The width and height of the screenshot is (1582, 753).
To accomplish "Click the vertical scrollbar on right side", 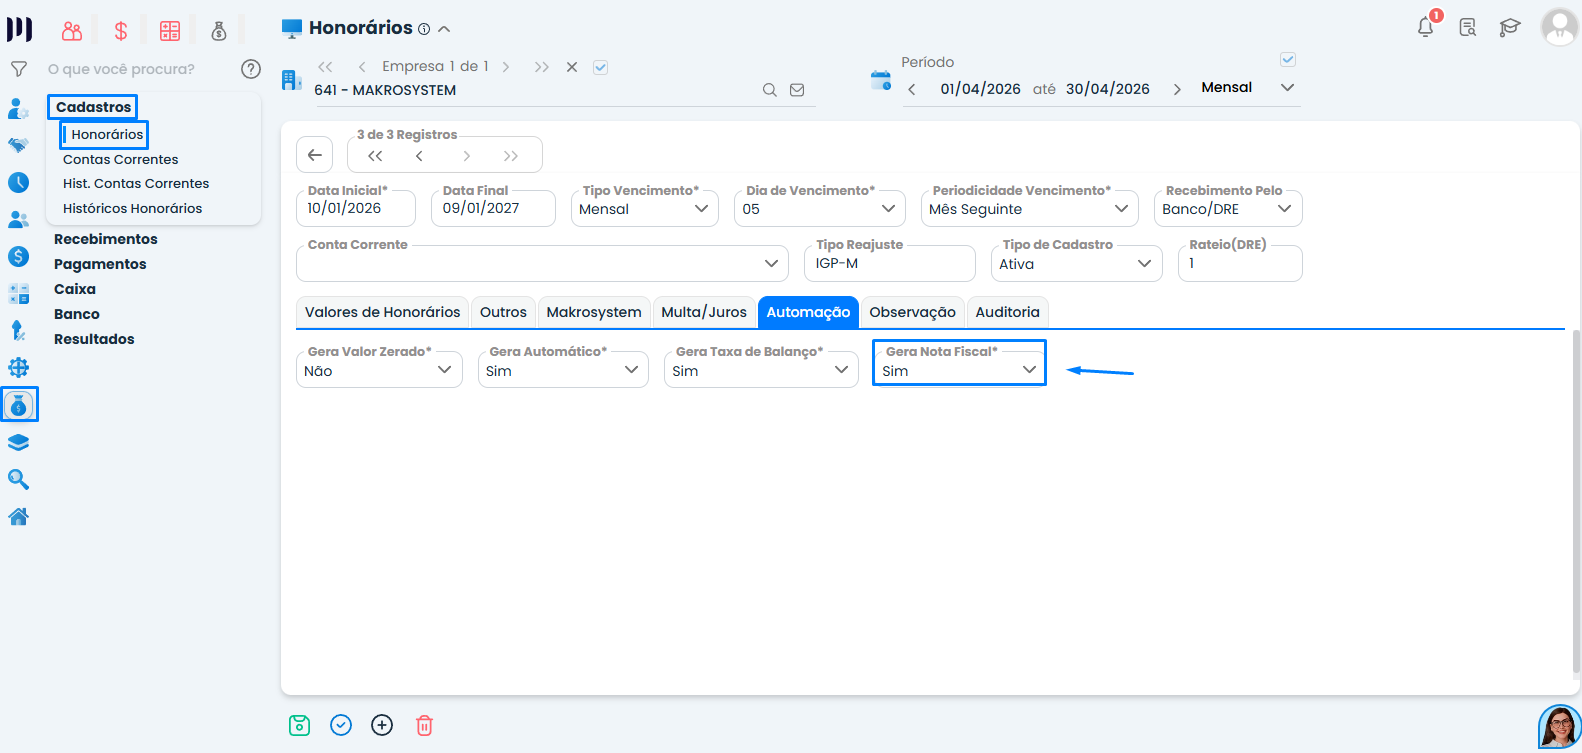I will click(1576, 500).
